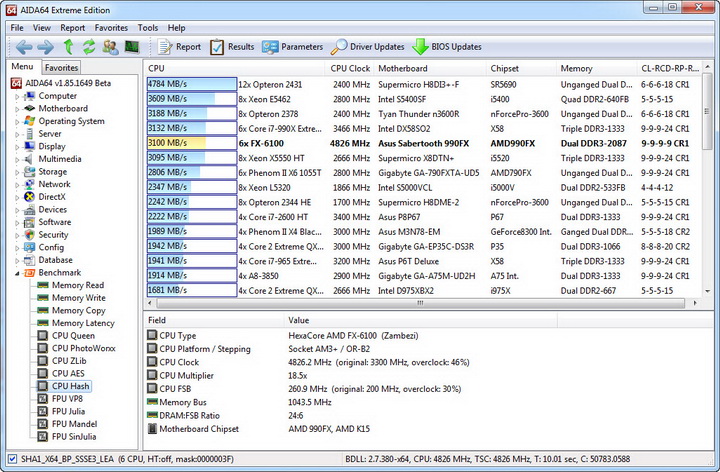
Task: Click the 1681 MB/s result bar
Action: pos(191,290)
